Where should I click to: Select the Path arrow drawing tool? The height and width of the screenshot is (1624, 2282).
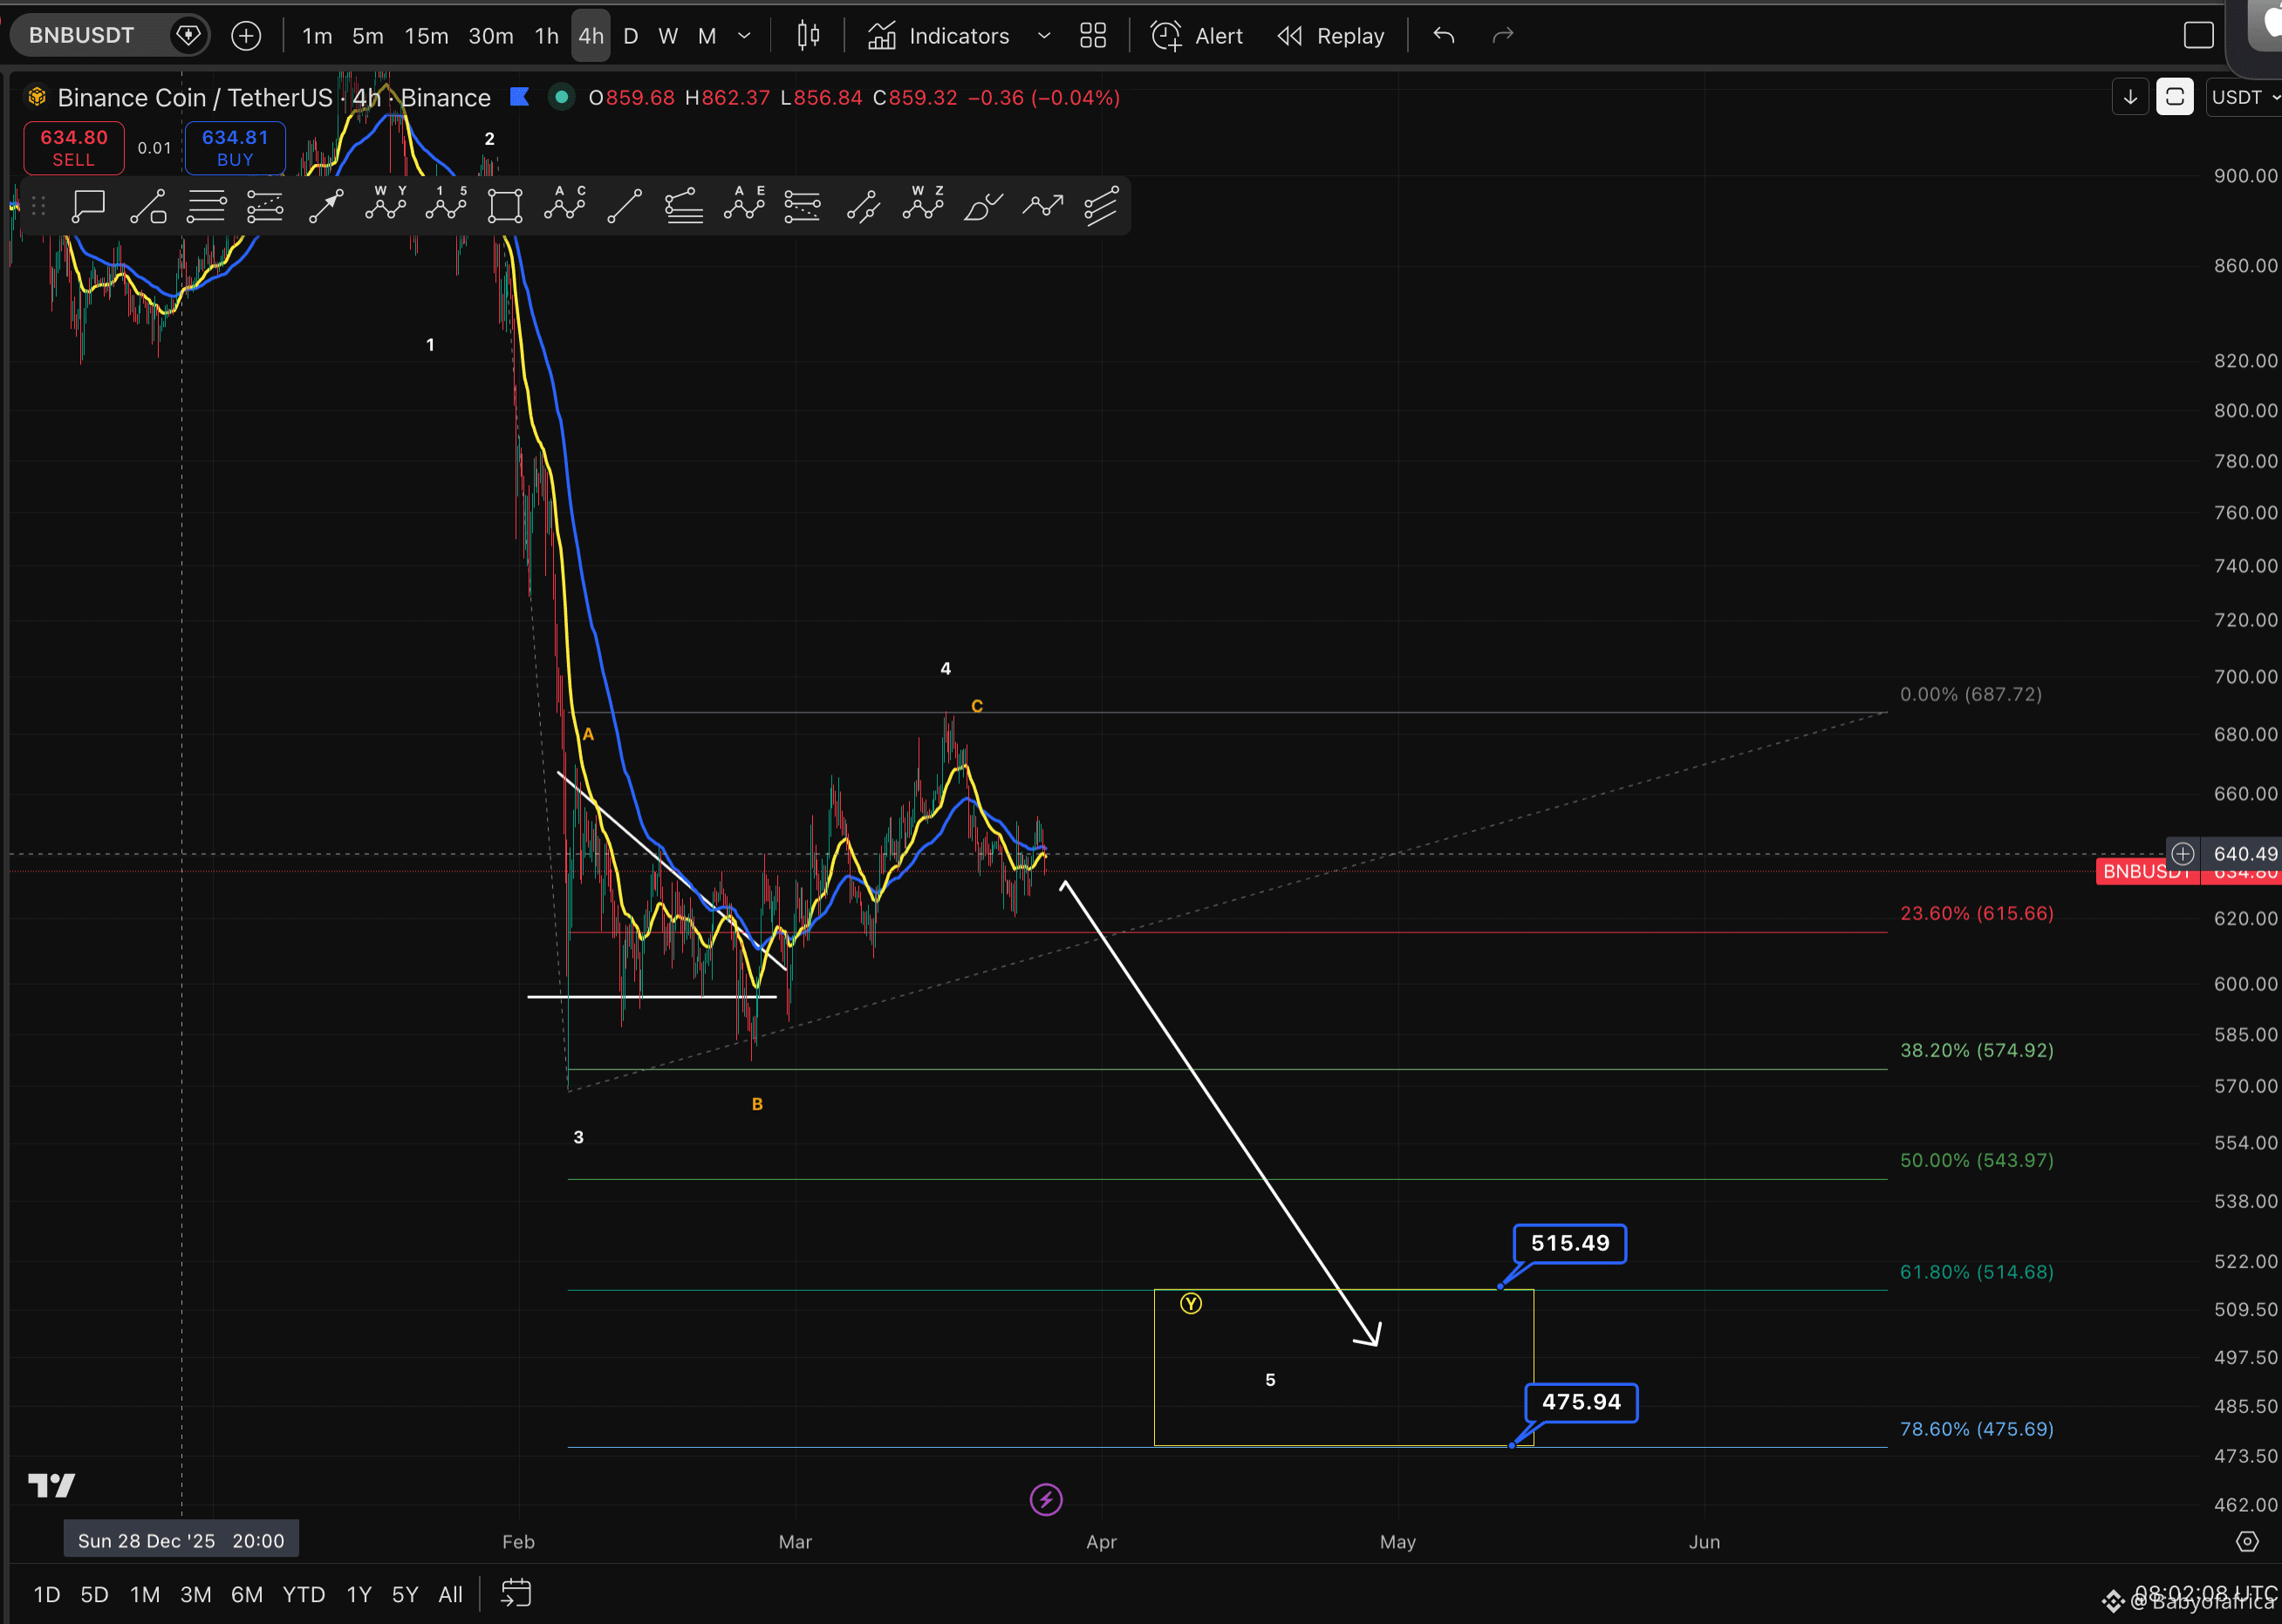1043,206
